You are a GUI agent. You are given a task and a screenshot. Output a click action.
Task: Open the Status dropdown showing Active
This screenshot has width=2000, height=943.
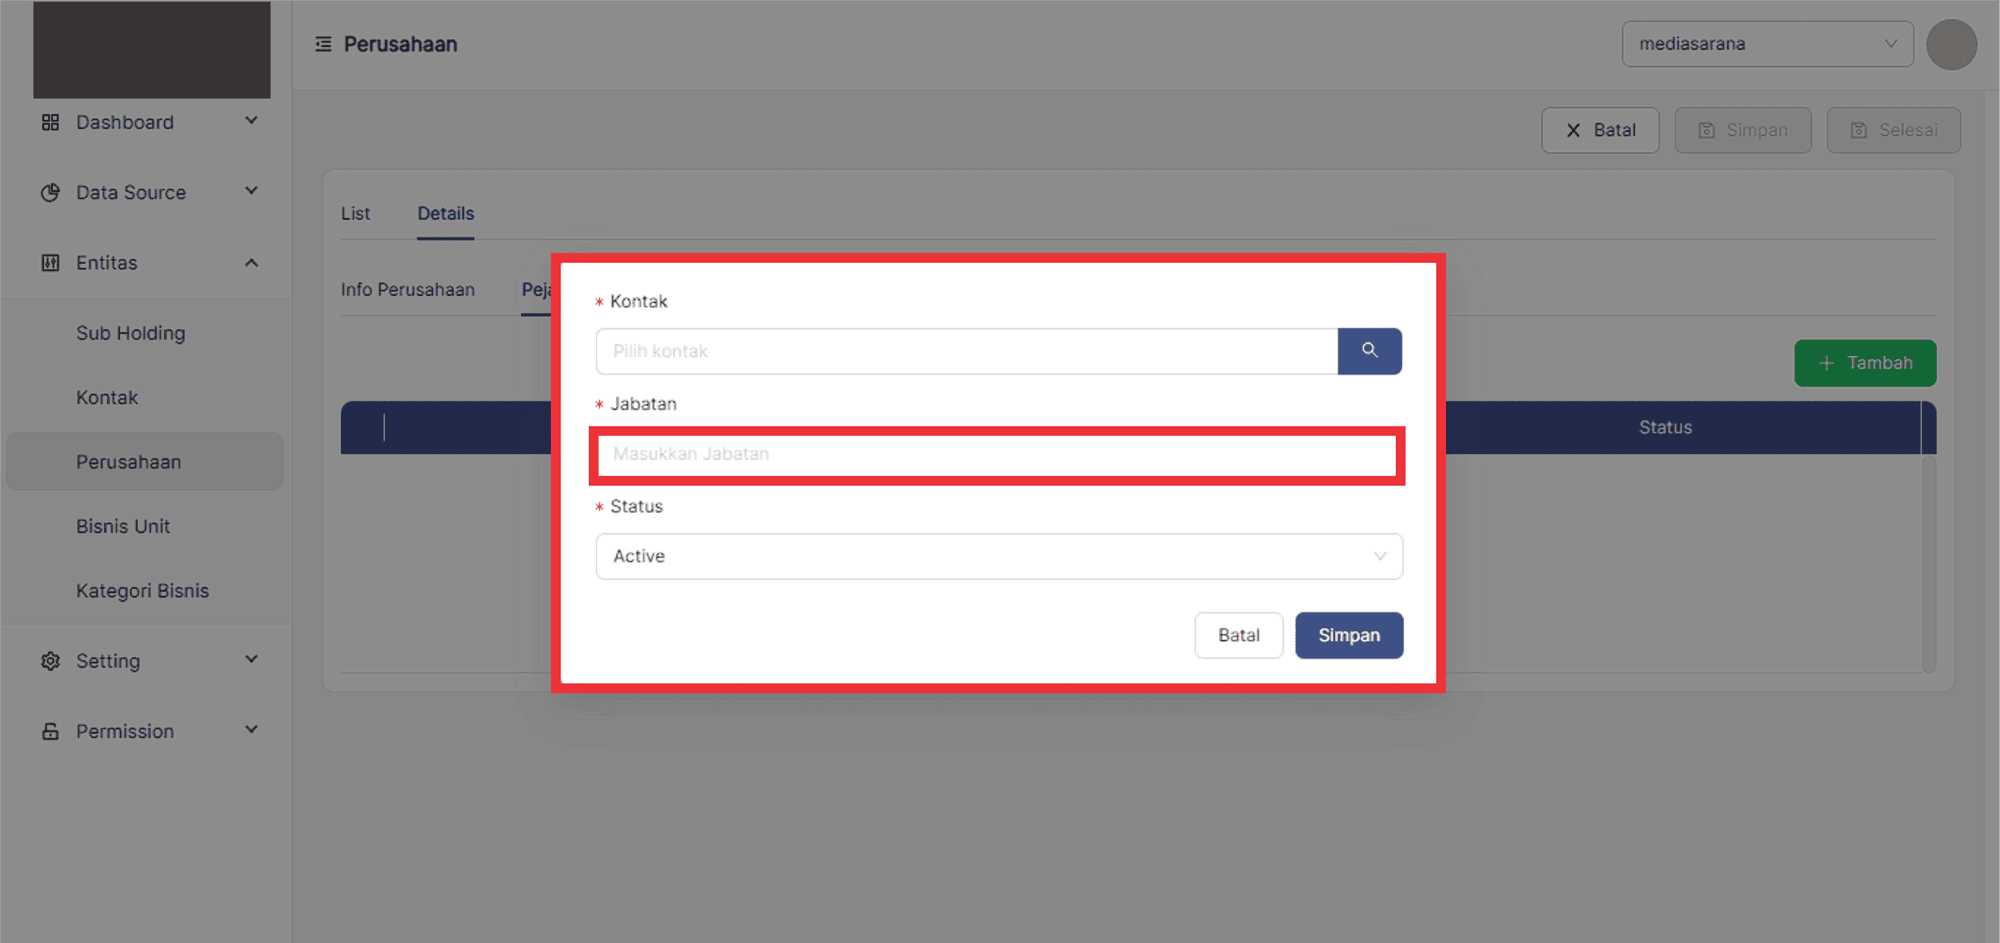tap(999, 556)
